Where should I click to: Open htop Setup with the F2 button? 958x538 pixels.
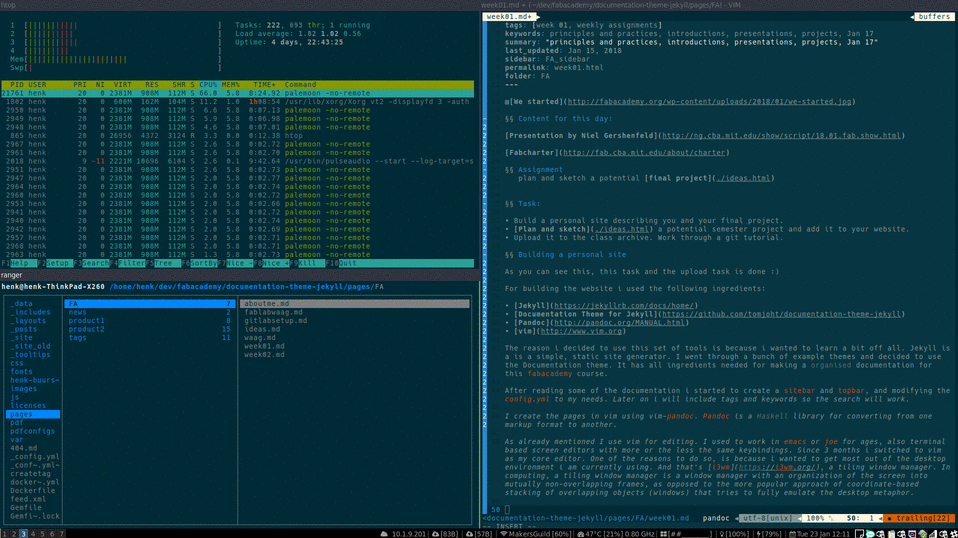click(54, 263)
